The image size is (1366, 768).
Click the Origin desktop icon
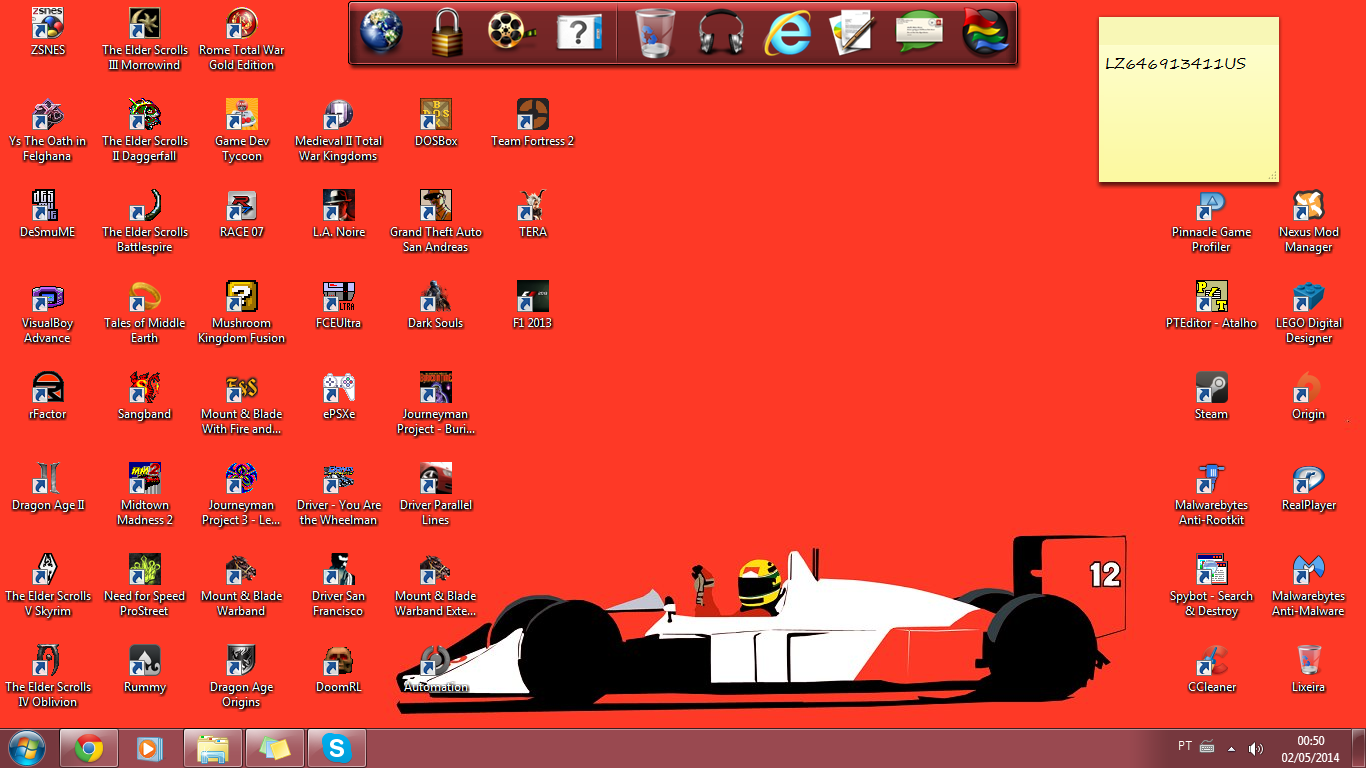[x=1308, y=387]
